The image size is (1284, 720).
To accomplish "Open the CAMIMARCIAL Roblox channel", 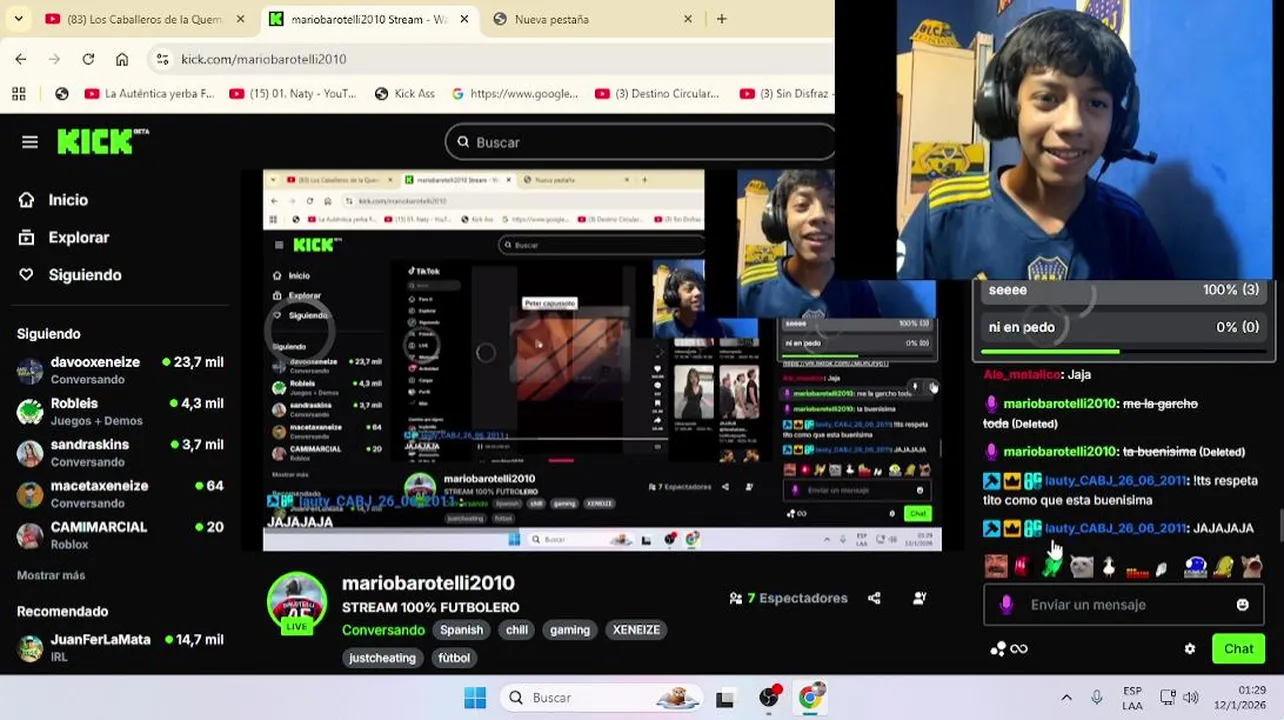I will [120, 534].
